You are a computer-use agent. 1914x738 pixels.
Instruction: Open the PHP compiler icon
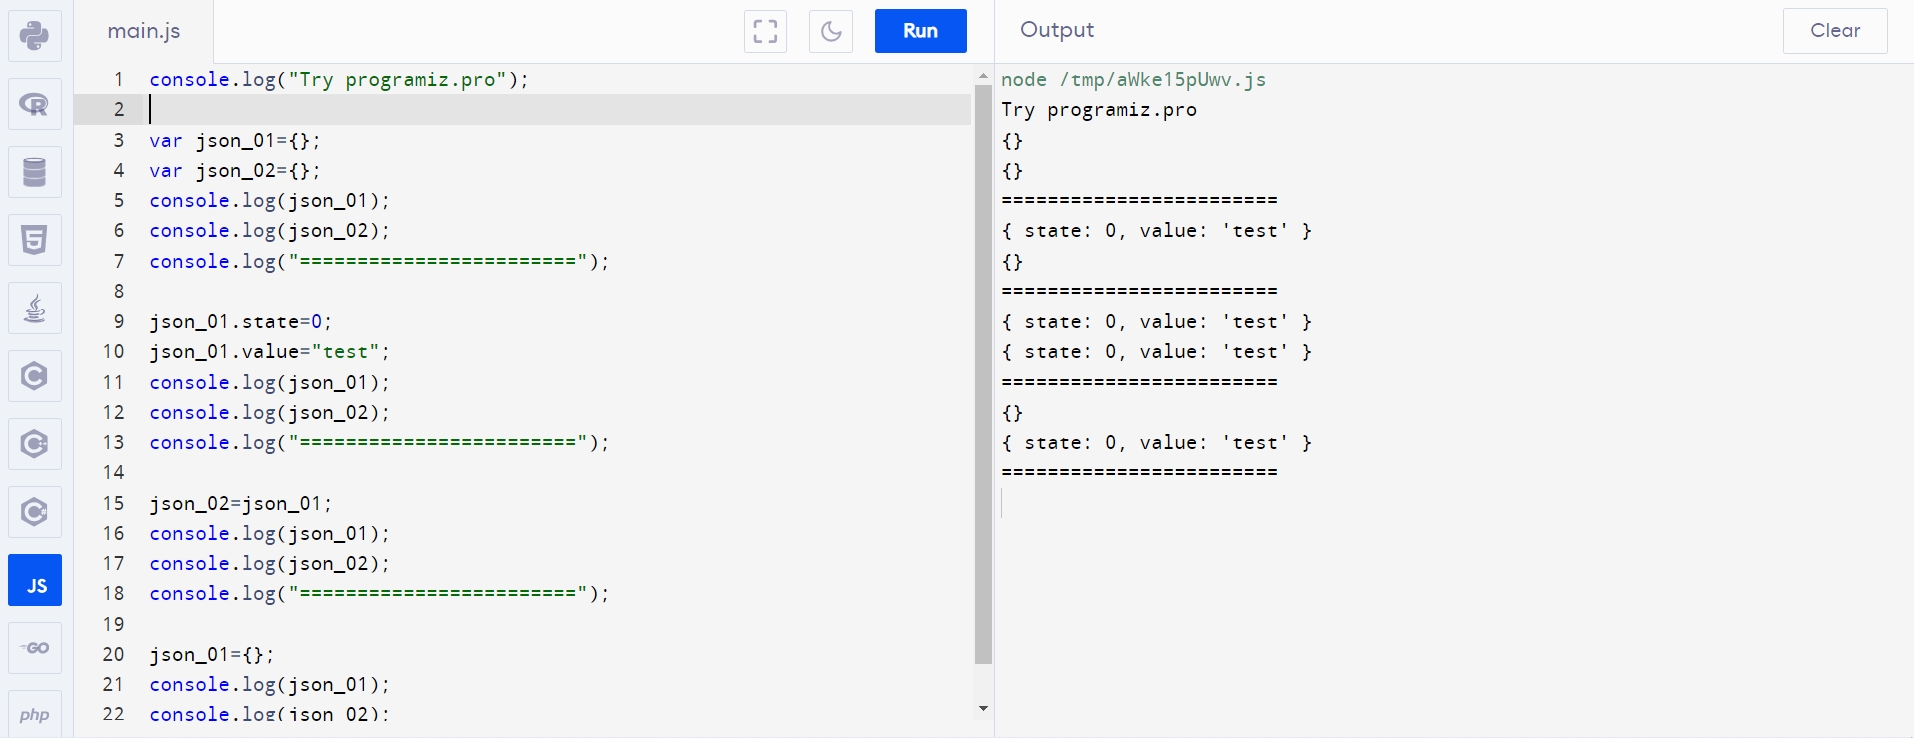pos(35,714)
